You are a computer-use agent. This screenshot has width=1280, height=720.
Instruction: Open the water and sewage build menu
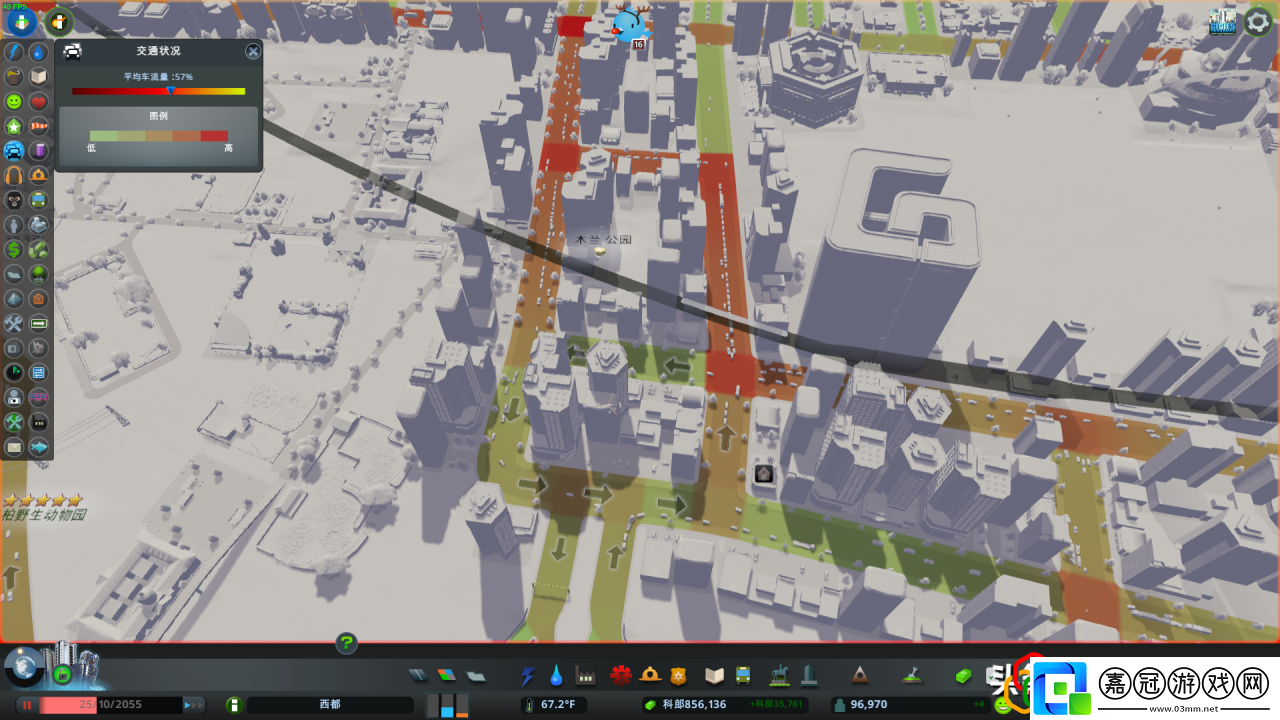click(x=556, y=677)
